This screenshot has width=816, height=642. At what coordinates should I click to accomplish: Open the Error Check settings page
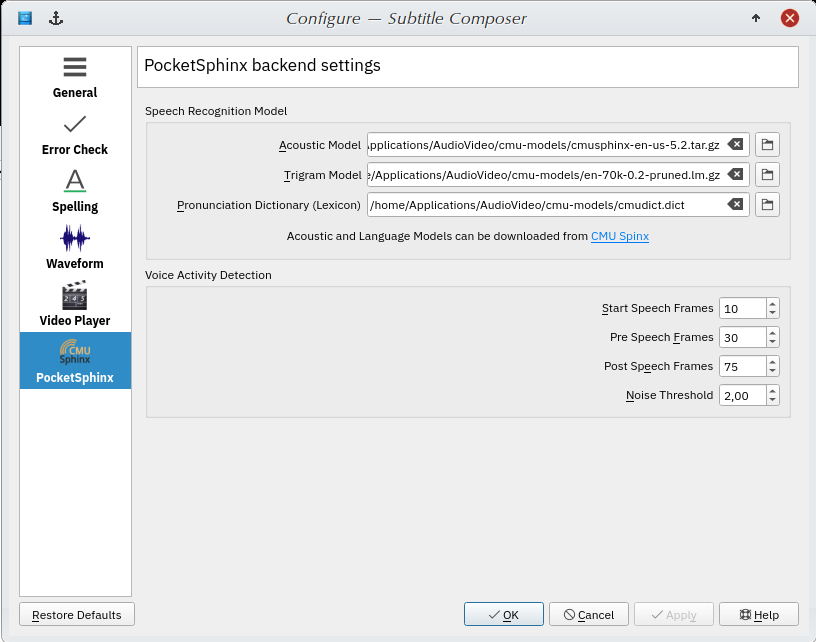coord(75,134)
